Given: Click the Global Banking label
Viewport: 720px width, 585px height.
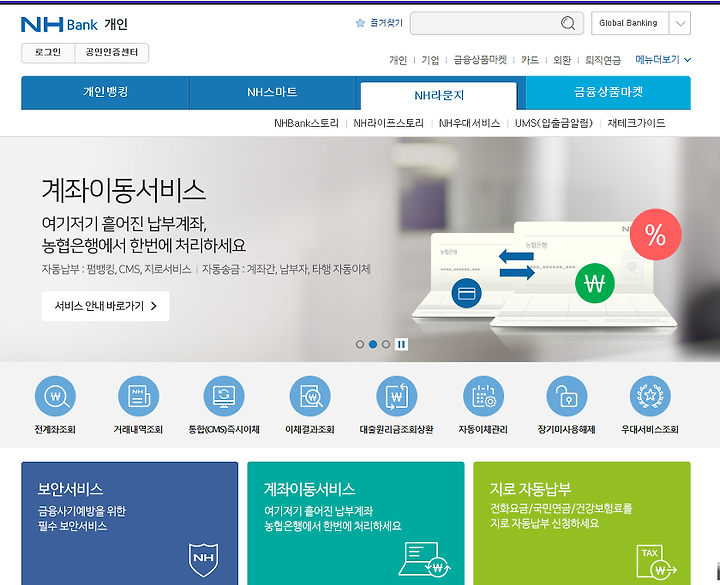Looking at the screenshot, I should coord(628,23).
